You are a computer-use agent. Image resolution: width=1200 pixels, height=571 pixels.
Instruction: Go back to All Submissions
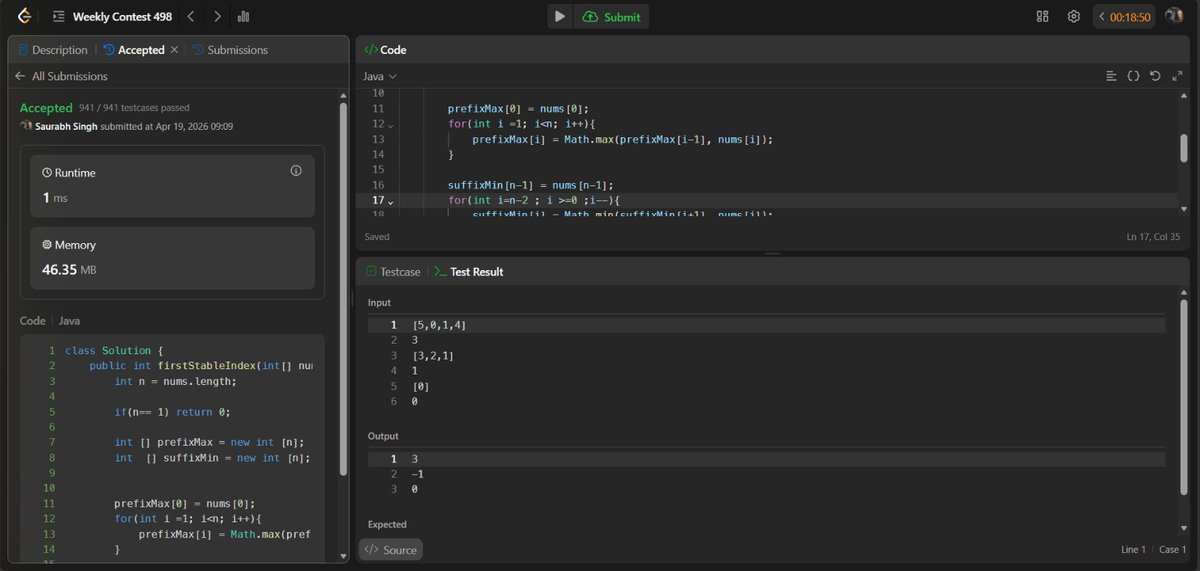(x=61, y=76)
